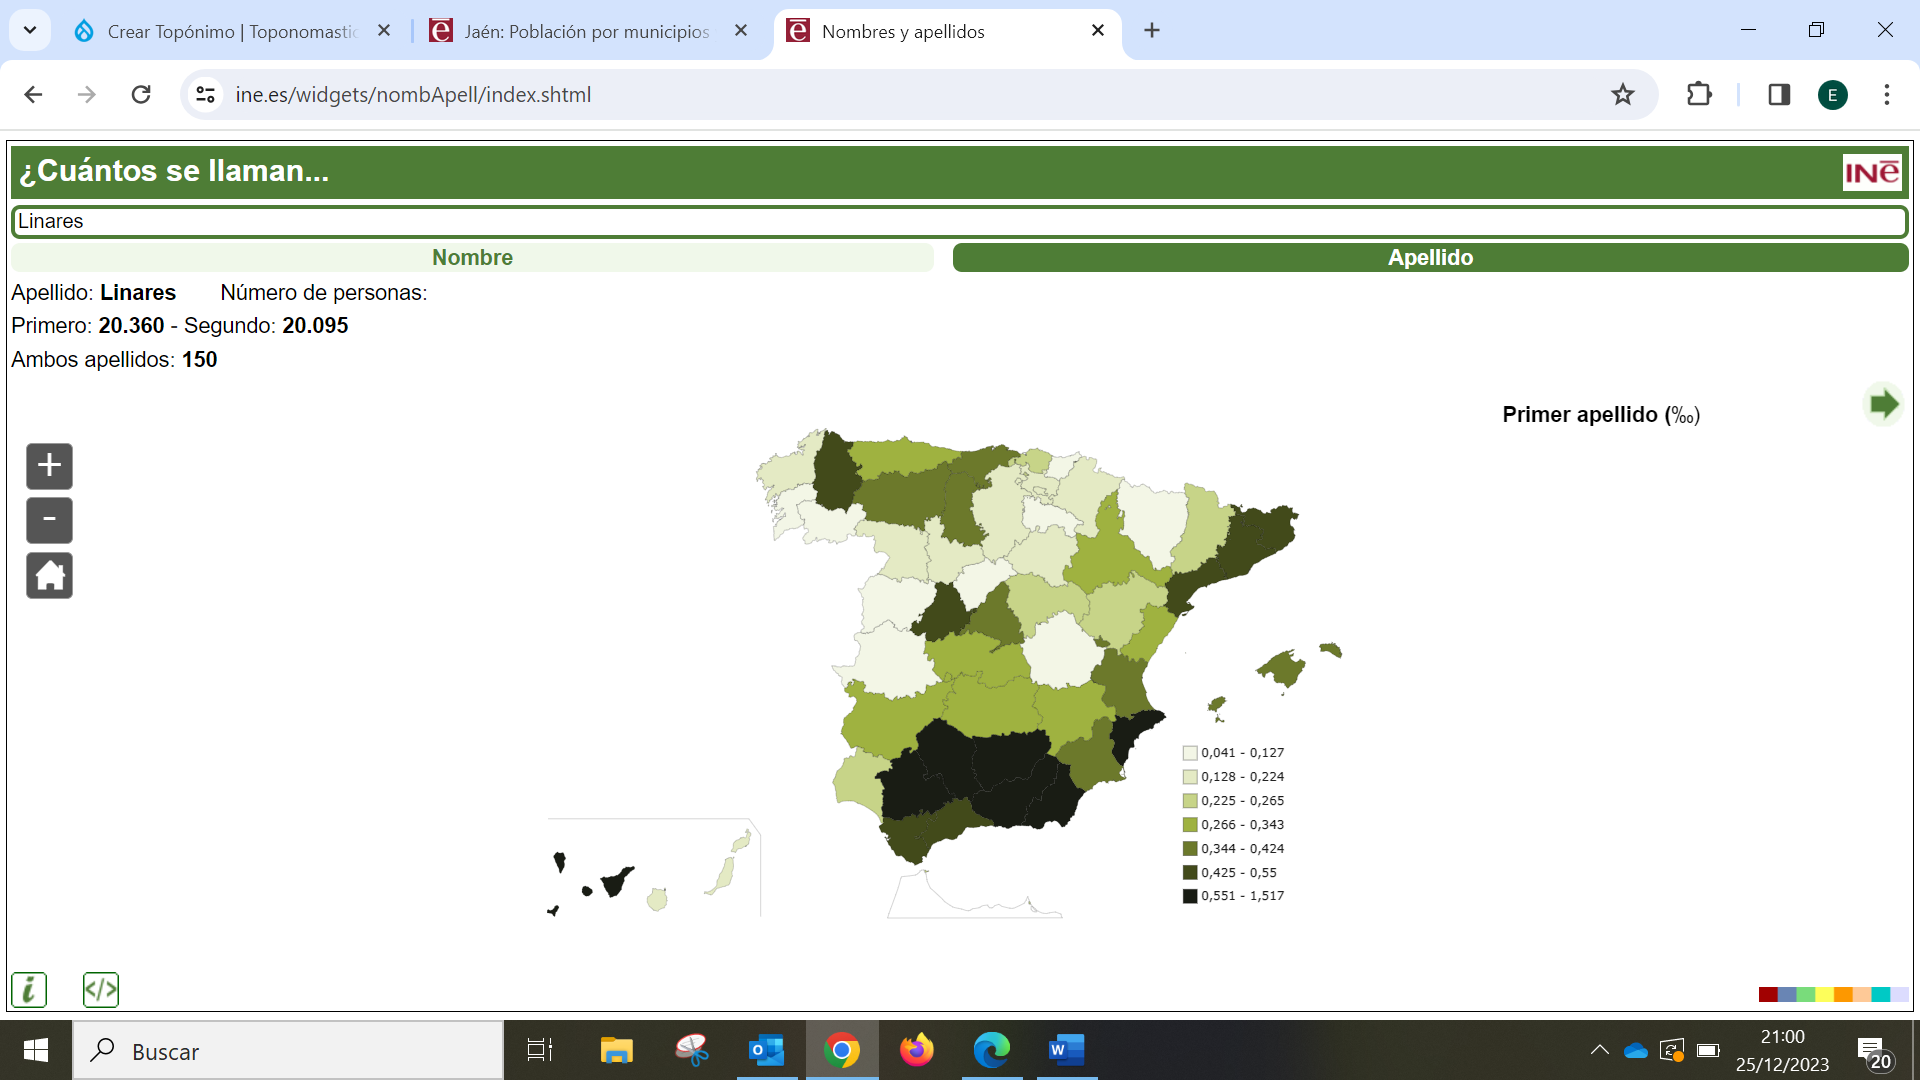Select the Apellido tab
The height and width of the screenshot is (1080, 1920).
point(1430,257)
